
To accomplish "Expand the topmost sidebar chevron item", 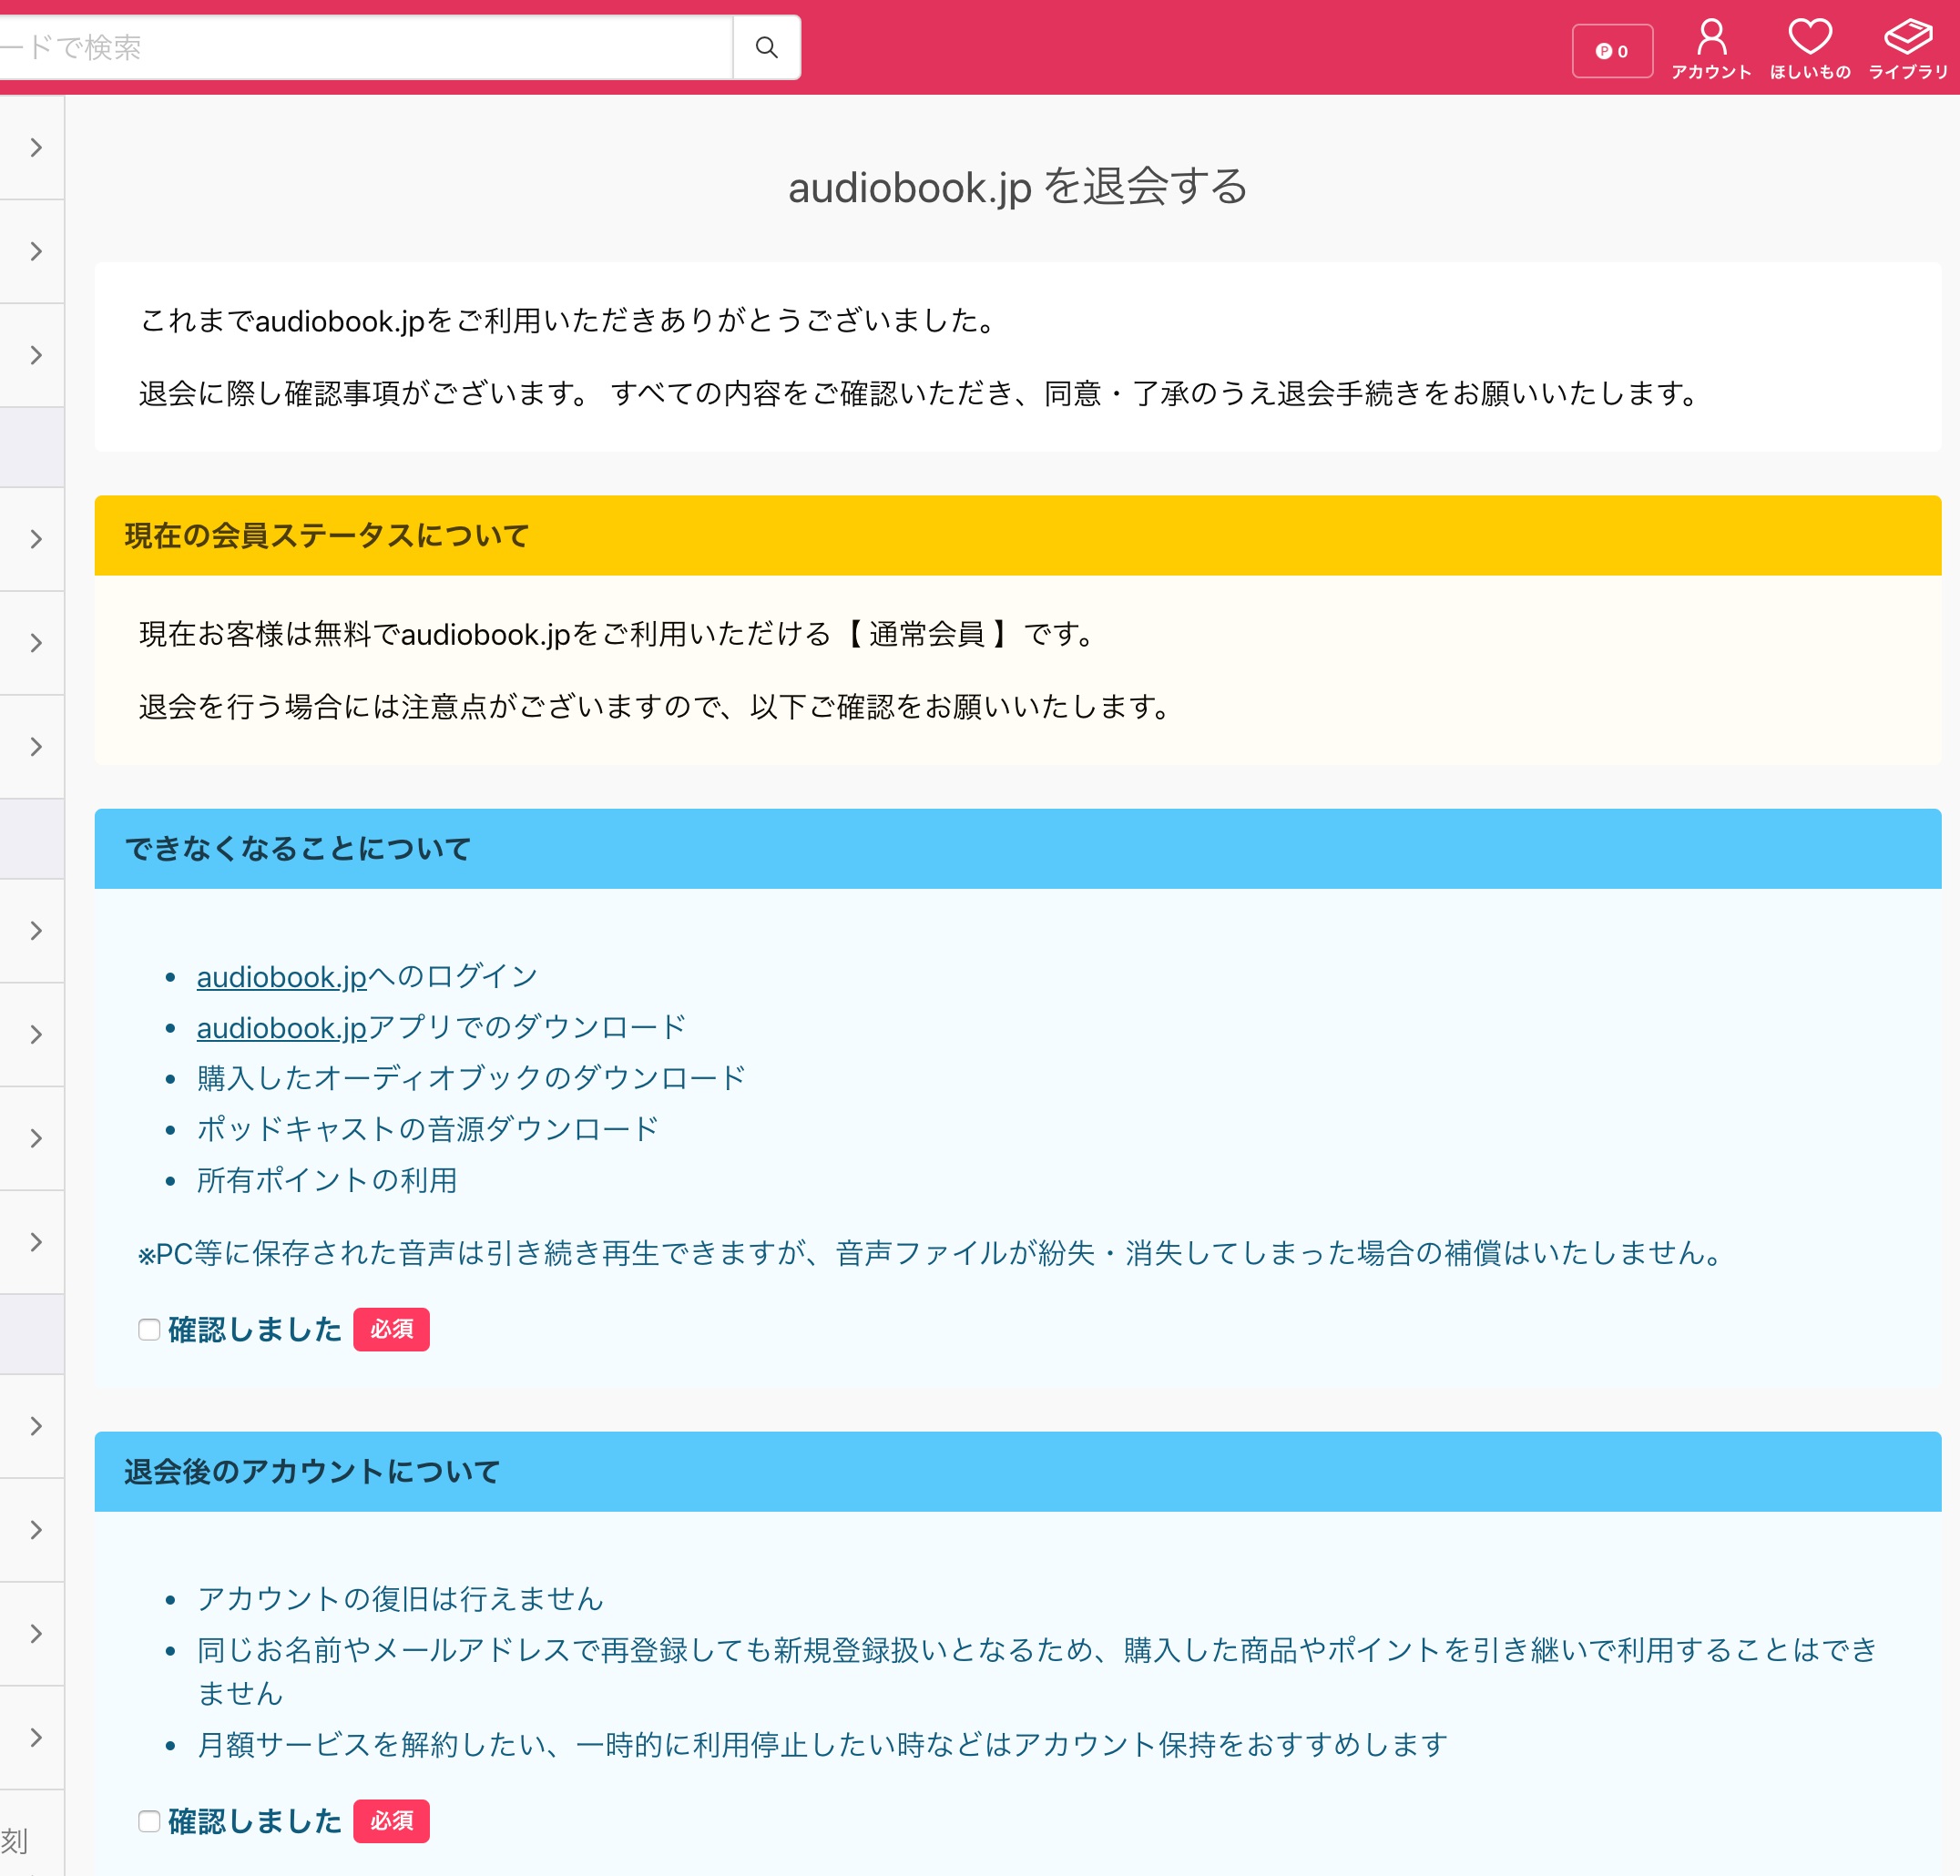I will click(35, 148).
